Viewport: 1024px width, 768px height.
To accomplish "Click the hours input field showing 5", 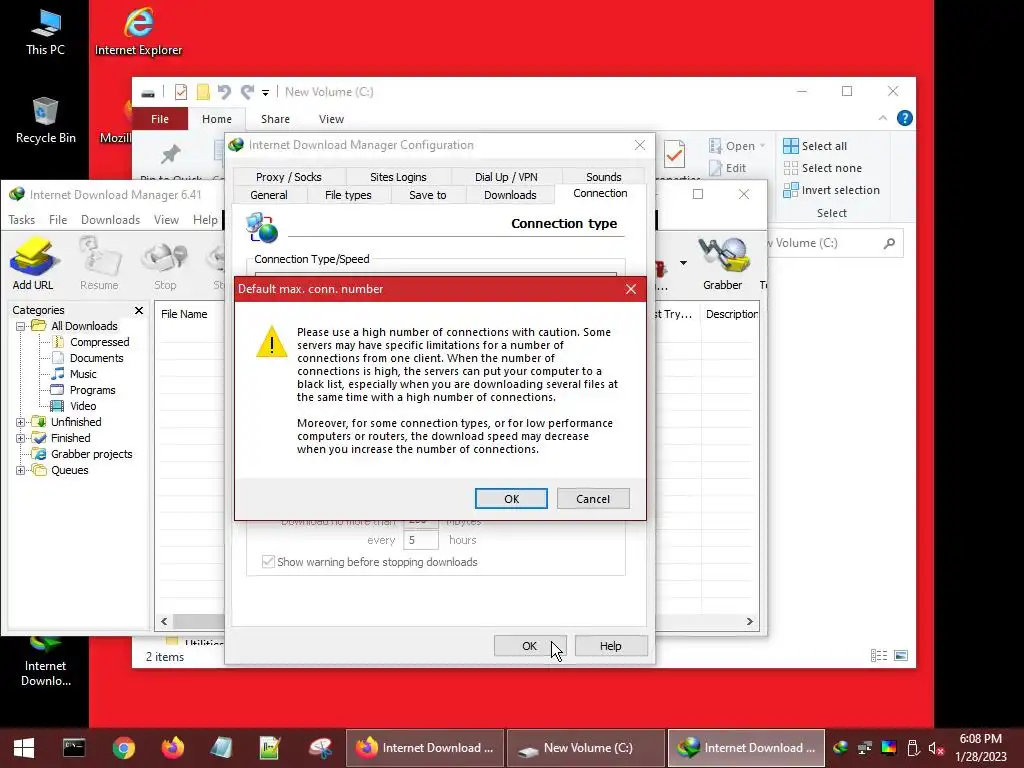I will pos(421,540).
